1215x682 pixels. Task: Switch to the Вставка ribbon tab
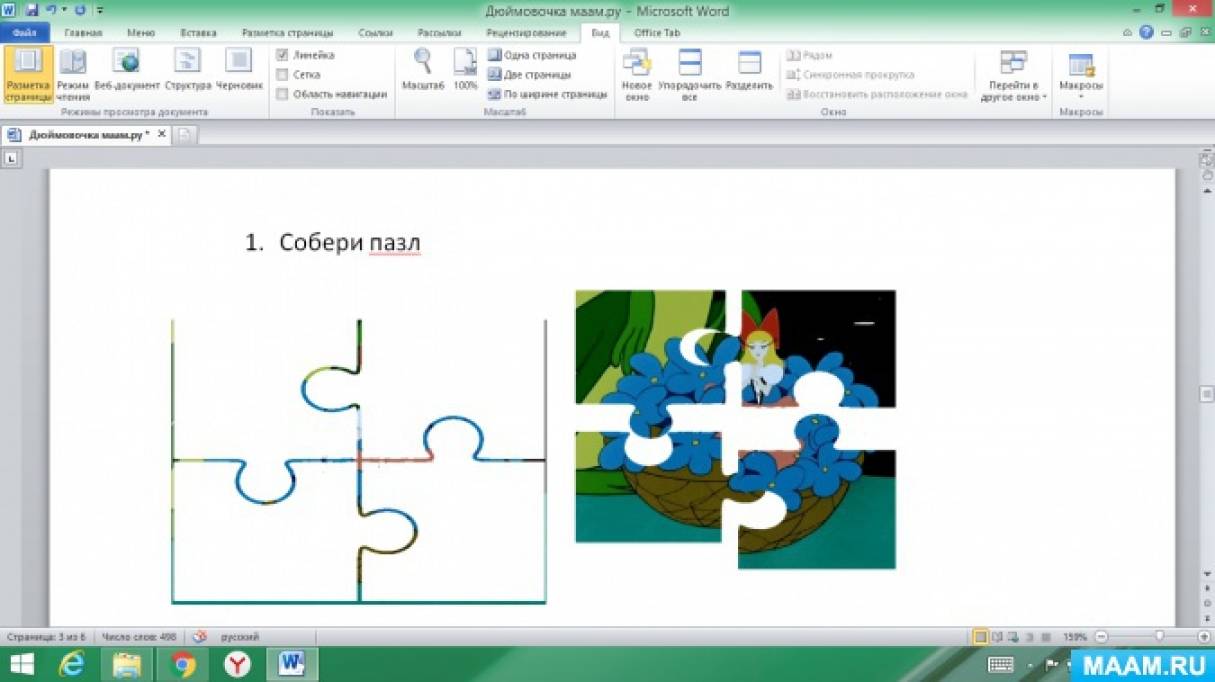198,32
